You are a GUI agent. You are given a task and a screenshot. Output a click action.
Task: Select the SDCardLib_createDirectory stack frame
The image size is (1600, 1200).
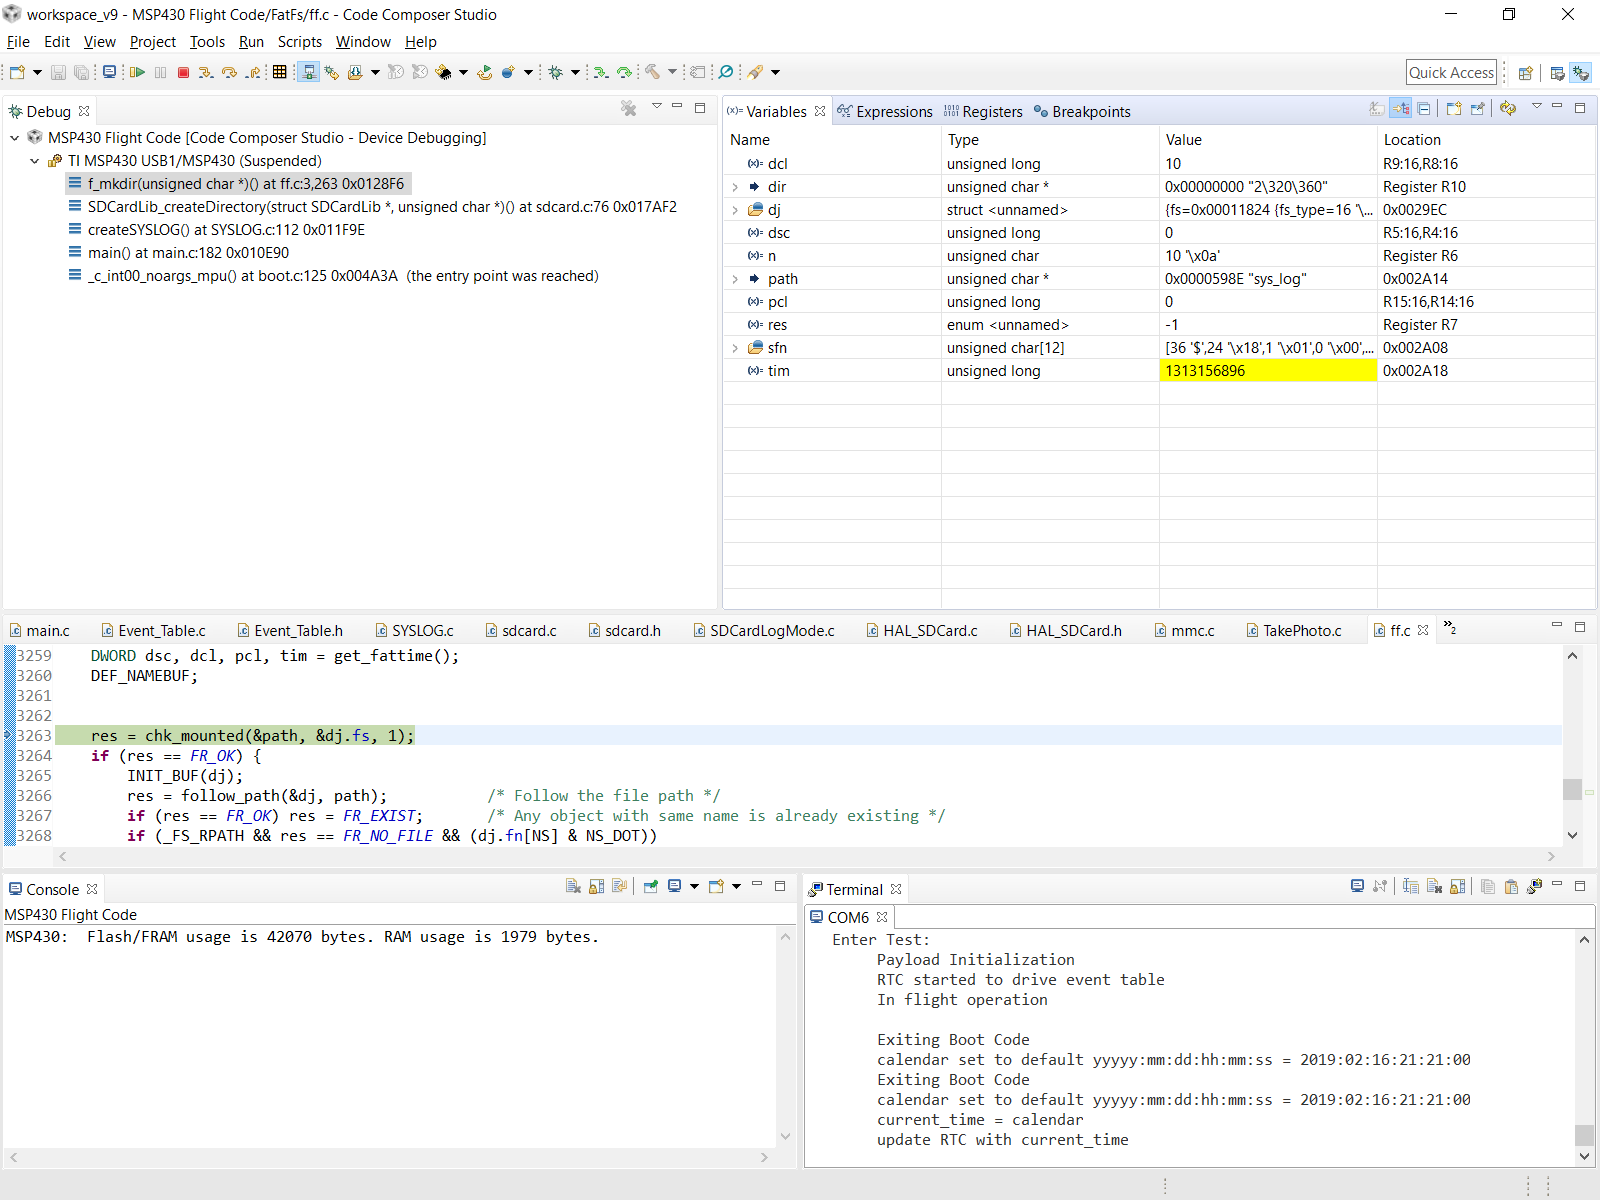pos(381,207)
